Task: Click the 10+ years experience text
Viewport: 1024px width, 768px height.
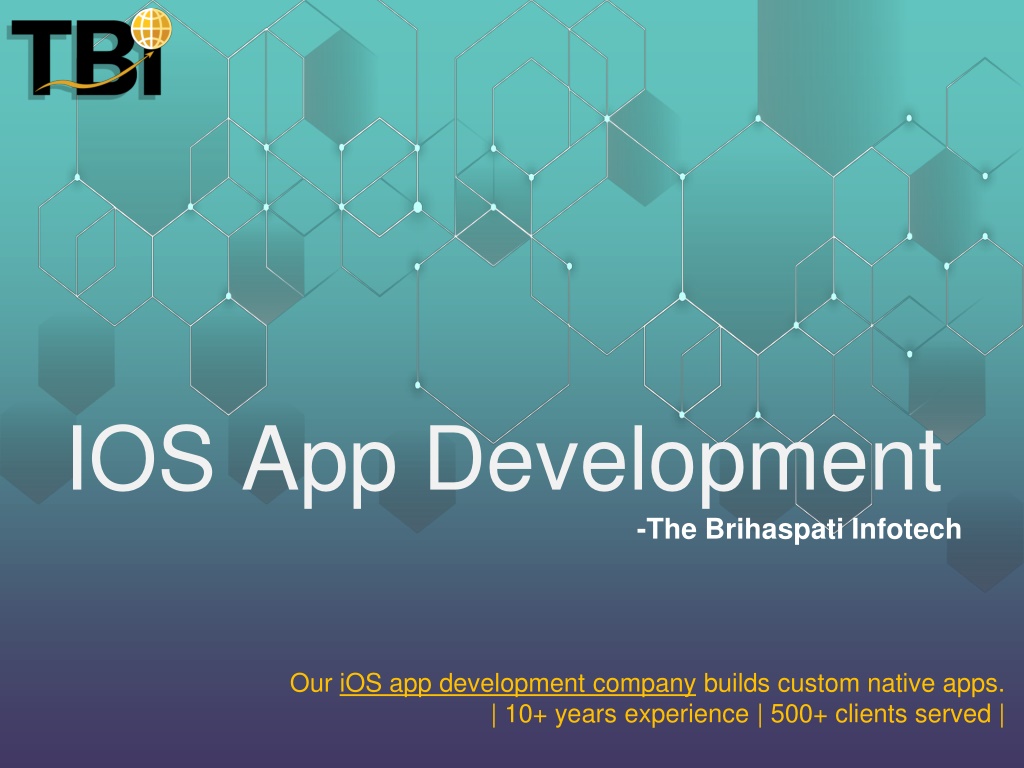Action: coord(626,714)
